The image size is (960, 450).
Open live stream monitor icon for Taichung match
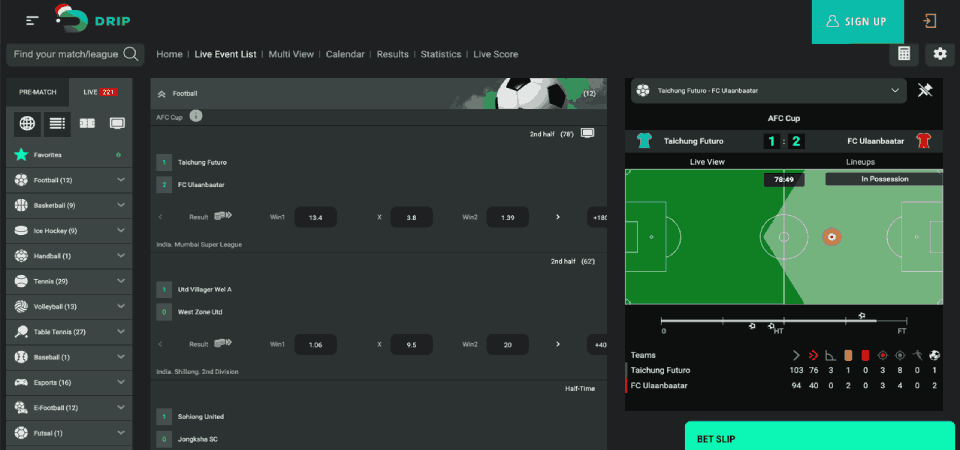tap(587, 133)
